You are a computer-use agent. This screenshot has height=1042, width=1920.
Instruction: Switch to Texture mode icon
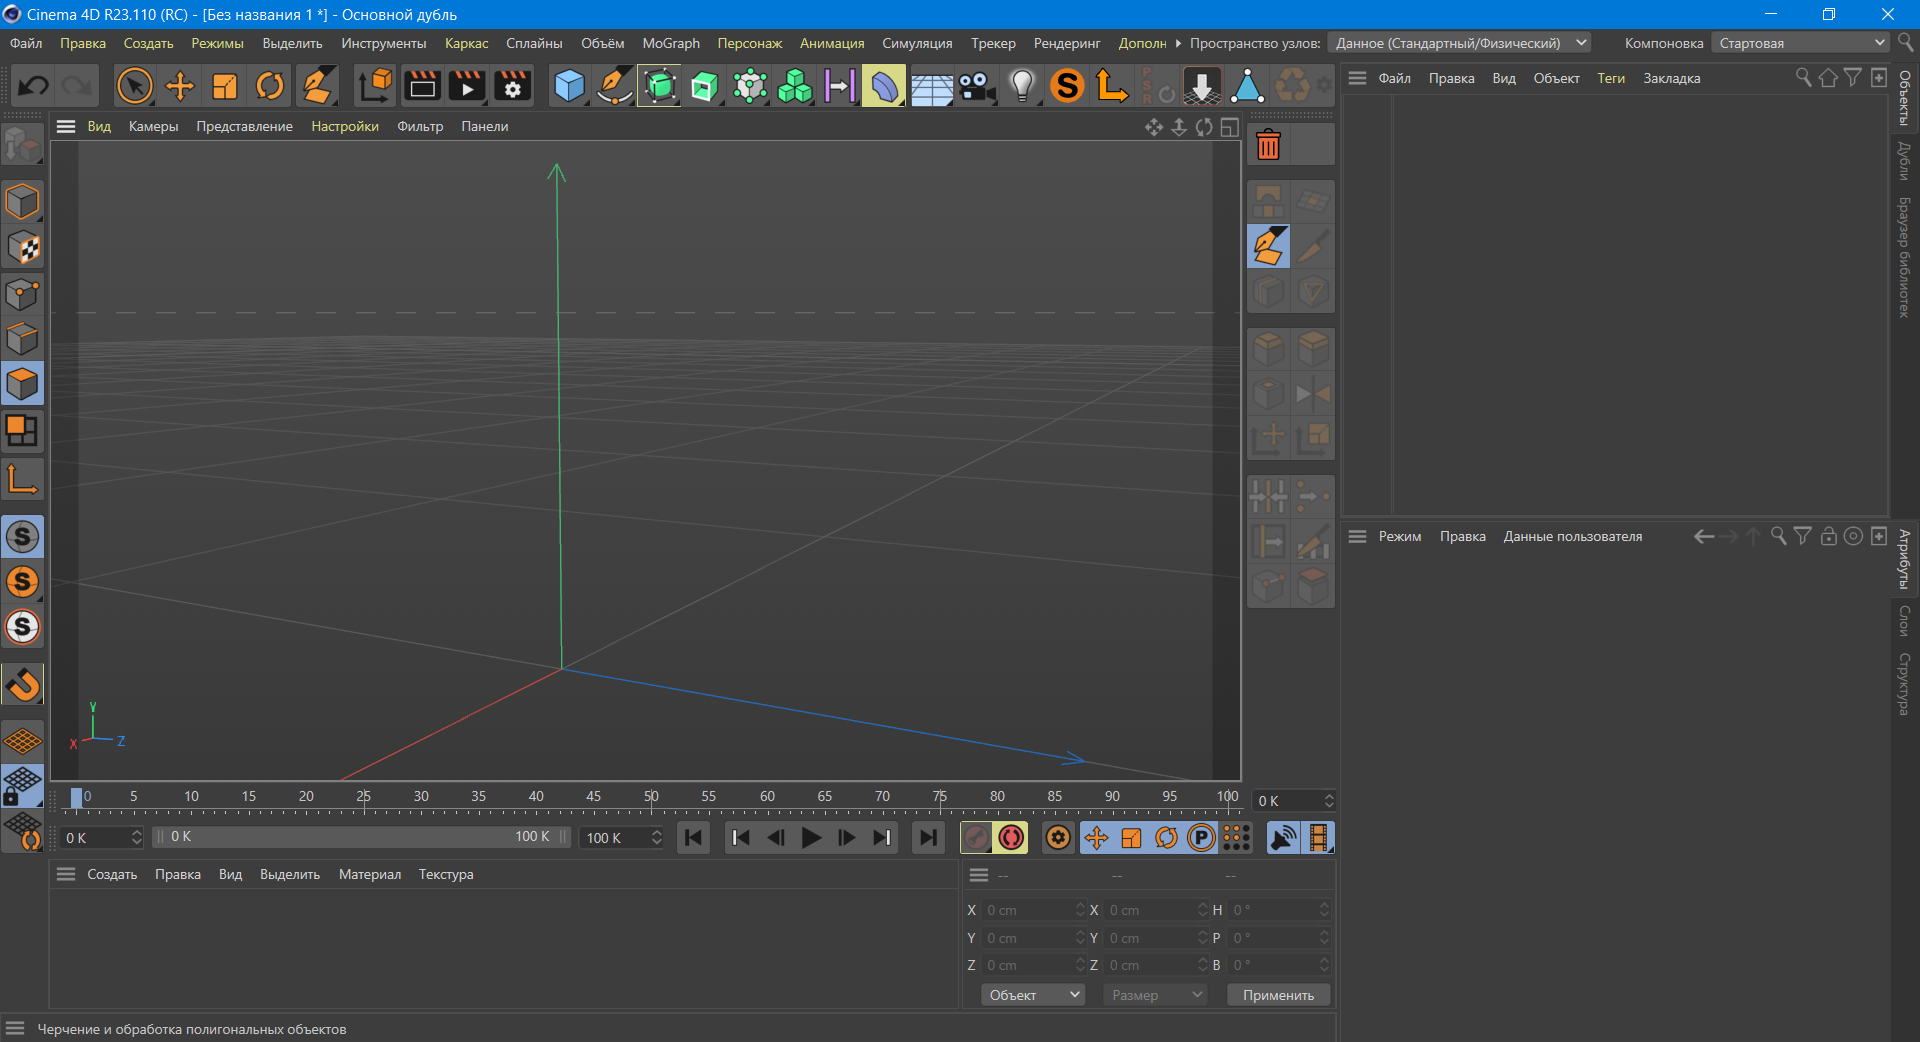click(x=22, y=247)
